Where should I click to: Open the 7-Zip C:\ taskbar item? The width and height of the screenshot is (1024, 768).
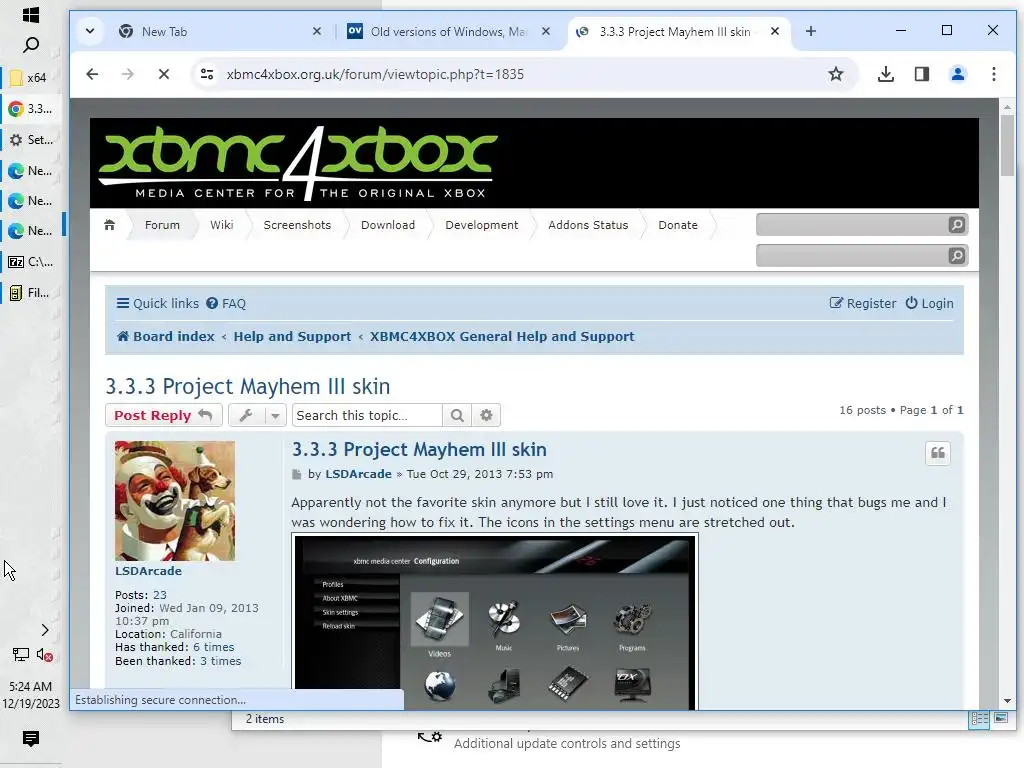[x=31, y=262]
